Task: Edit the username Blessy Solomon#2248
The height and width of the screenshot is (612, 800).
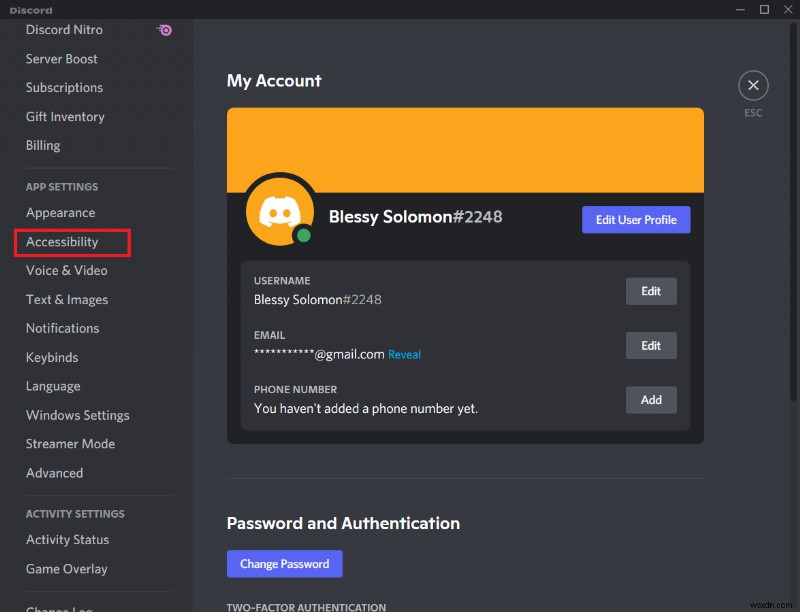Action: (x=651, y=291)
